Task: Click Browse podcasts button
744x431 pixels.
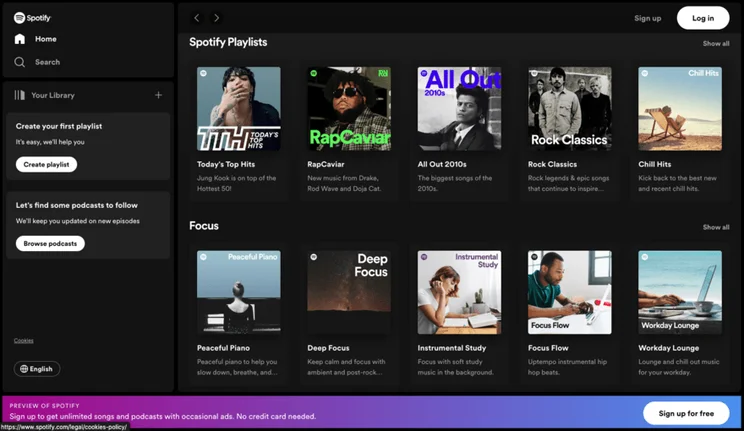Action: 50,244
